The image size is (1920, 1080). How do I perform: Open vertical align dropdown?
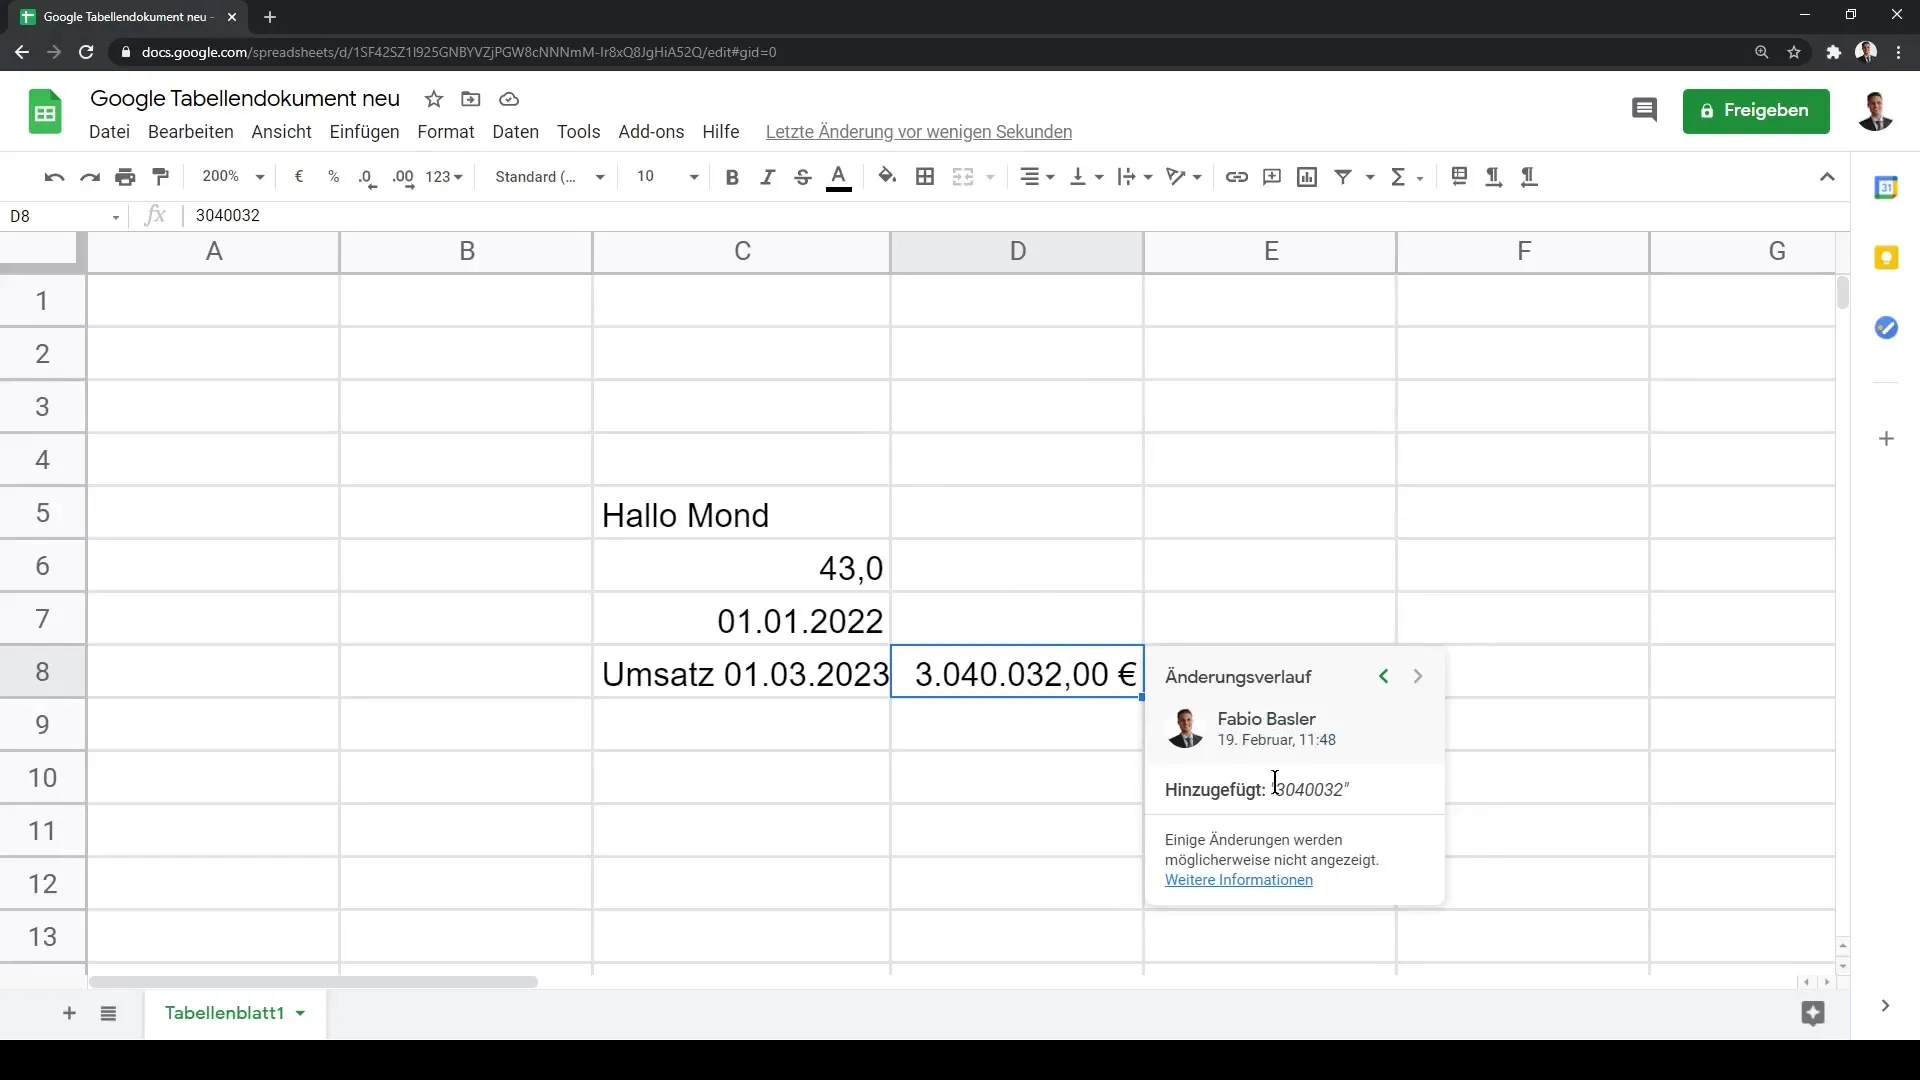coord(1086,177)
